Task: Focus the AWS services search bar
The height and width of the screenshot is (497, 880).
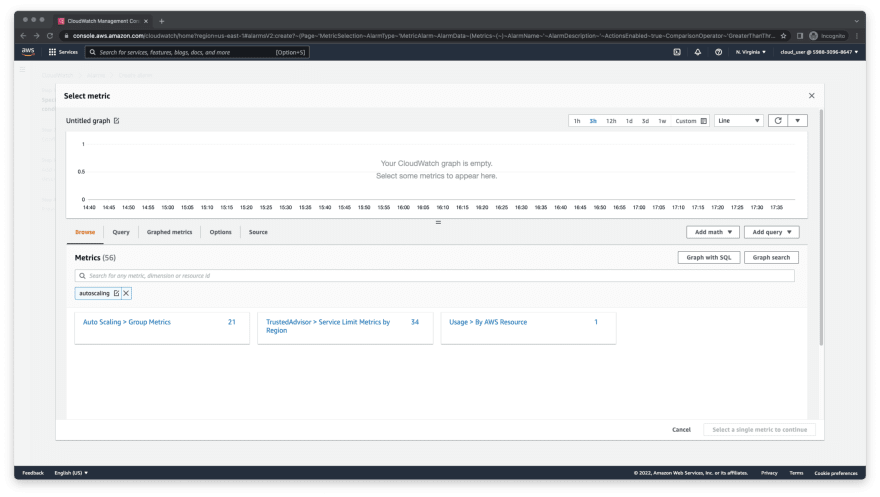Action: (197, 52)
